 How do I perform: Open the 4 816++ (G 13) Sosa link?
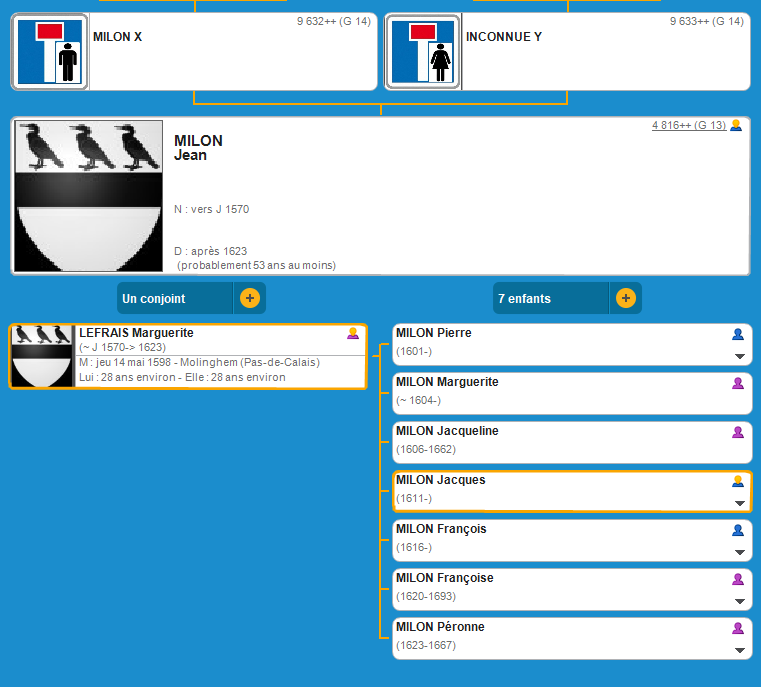click(689, 126)
